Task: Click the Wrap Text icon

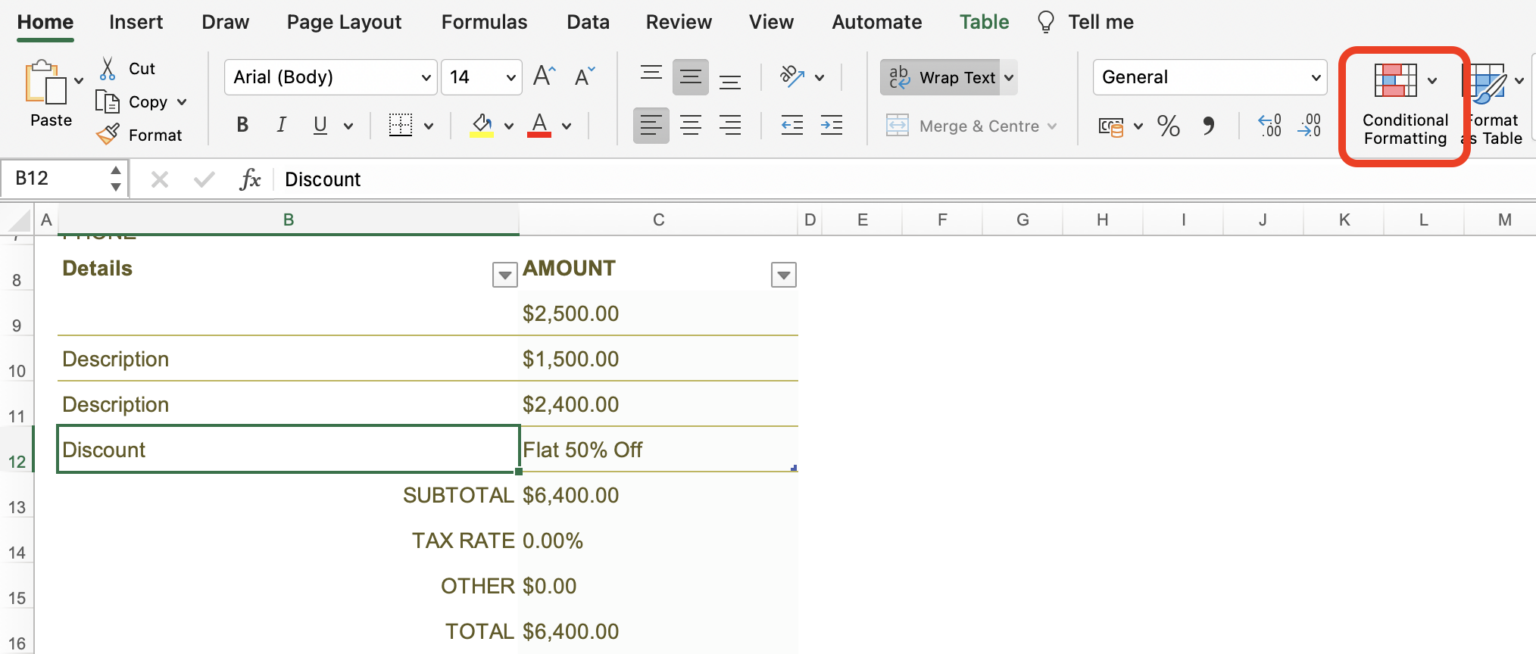Action: pyautogui.click(x=898, y=77)
